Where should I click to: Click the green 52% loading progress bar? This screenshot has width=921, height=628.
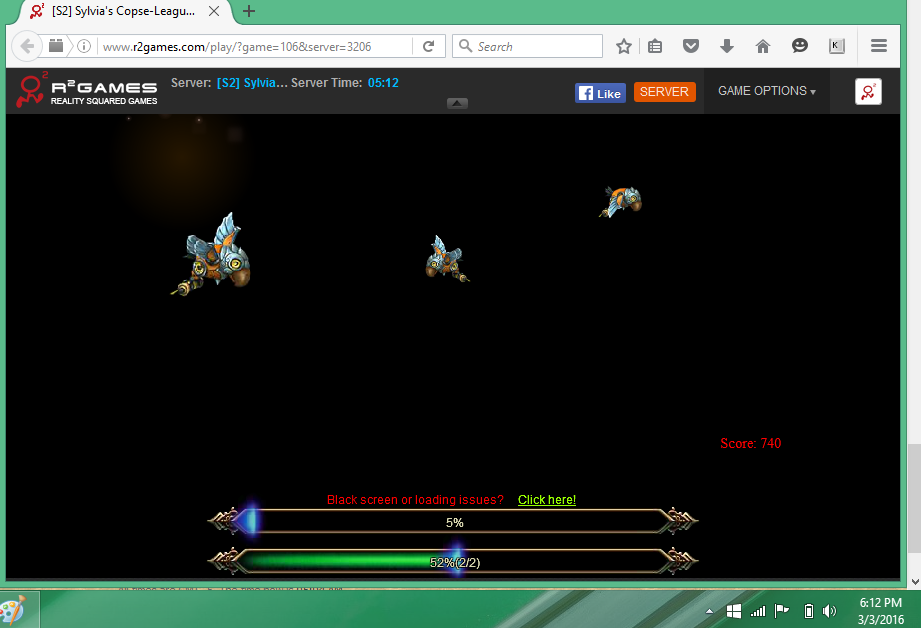point(453,562)
